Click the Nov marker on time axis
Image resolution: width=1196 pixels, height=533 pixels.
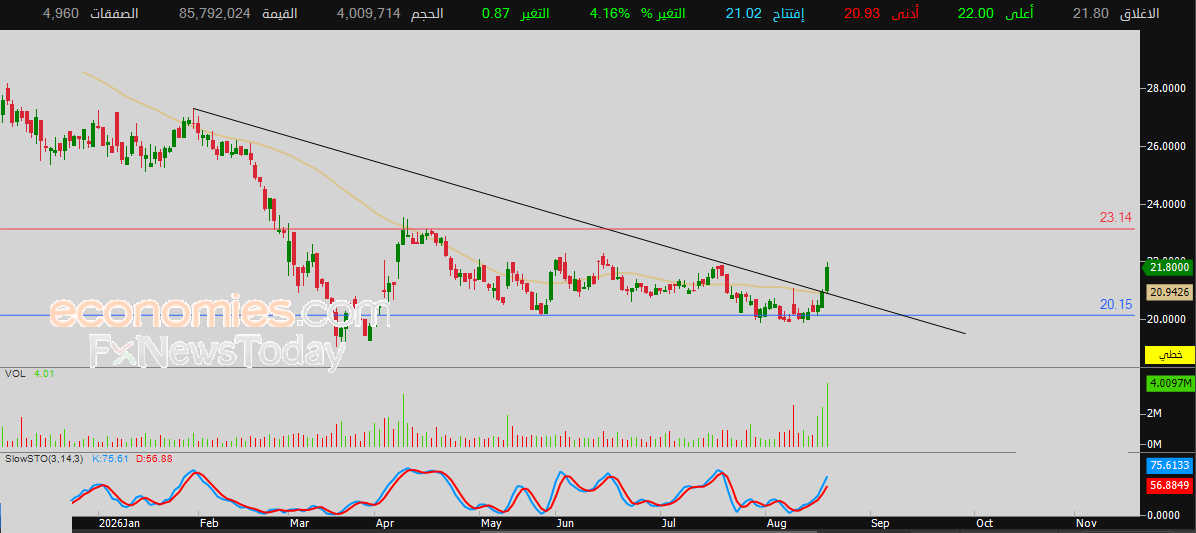click(x=1086, y=524)
